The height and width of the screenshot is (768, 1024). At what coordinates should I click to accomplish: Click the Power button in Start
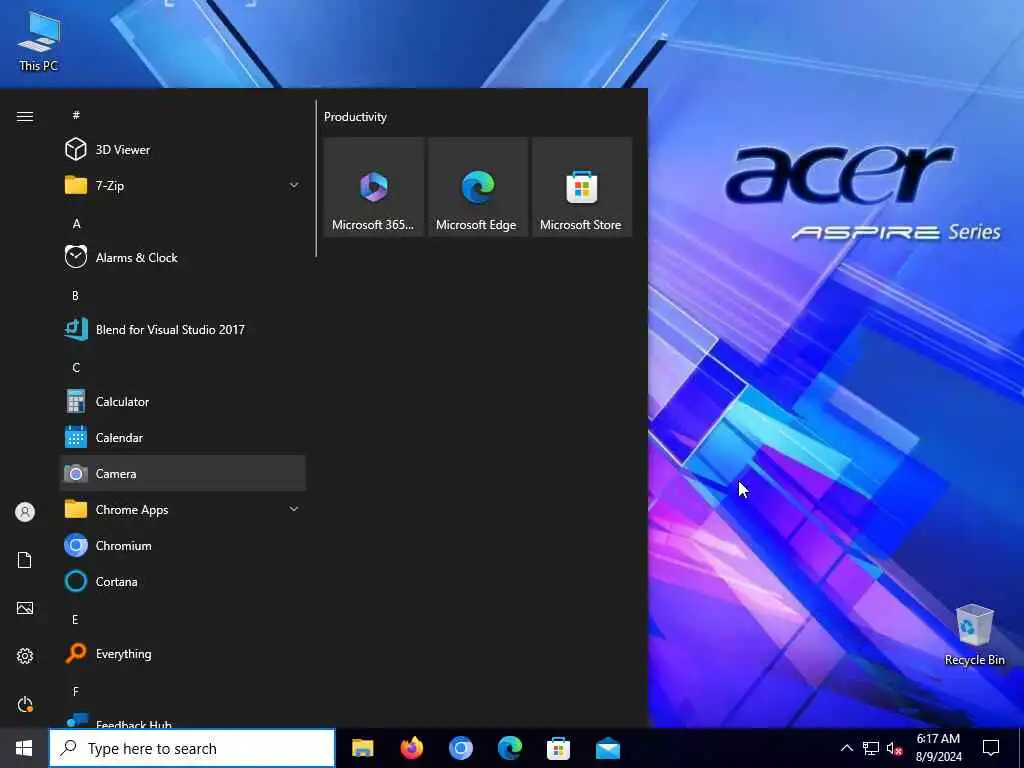25,704
